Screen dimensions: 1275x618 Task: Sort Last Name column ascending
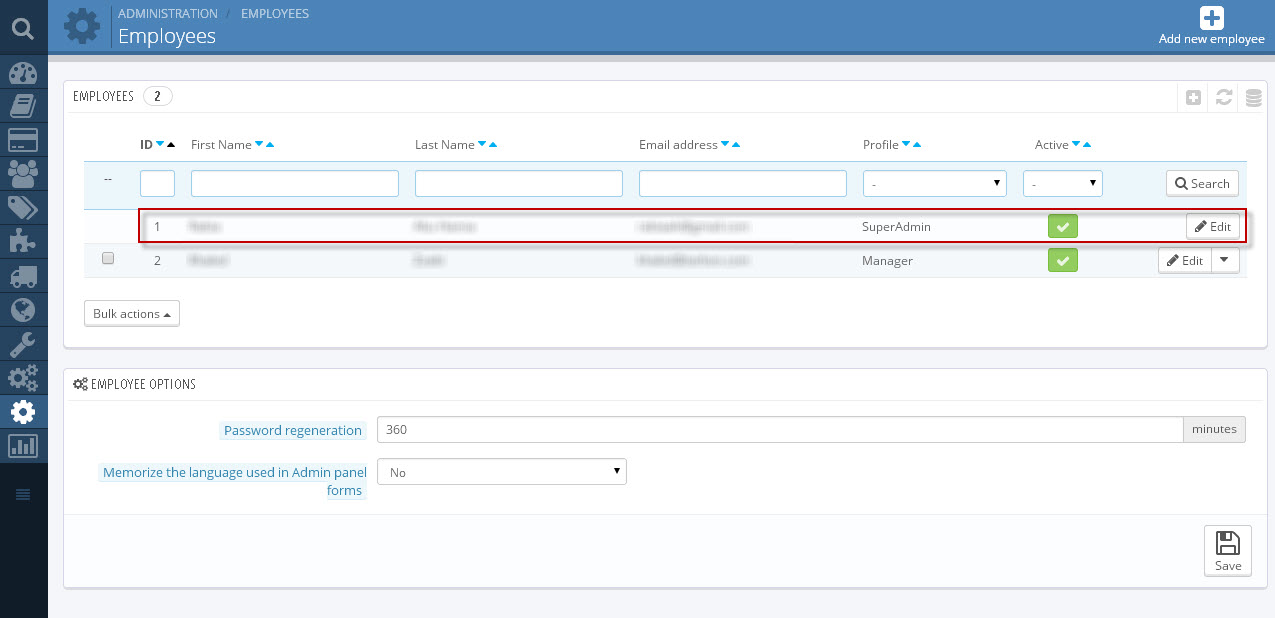[493, 145]
